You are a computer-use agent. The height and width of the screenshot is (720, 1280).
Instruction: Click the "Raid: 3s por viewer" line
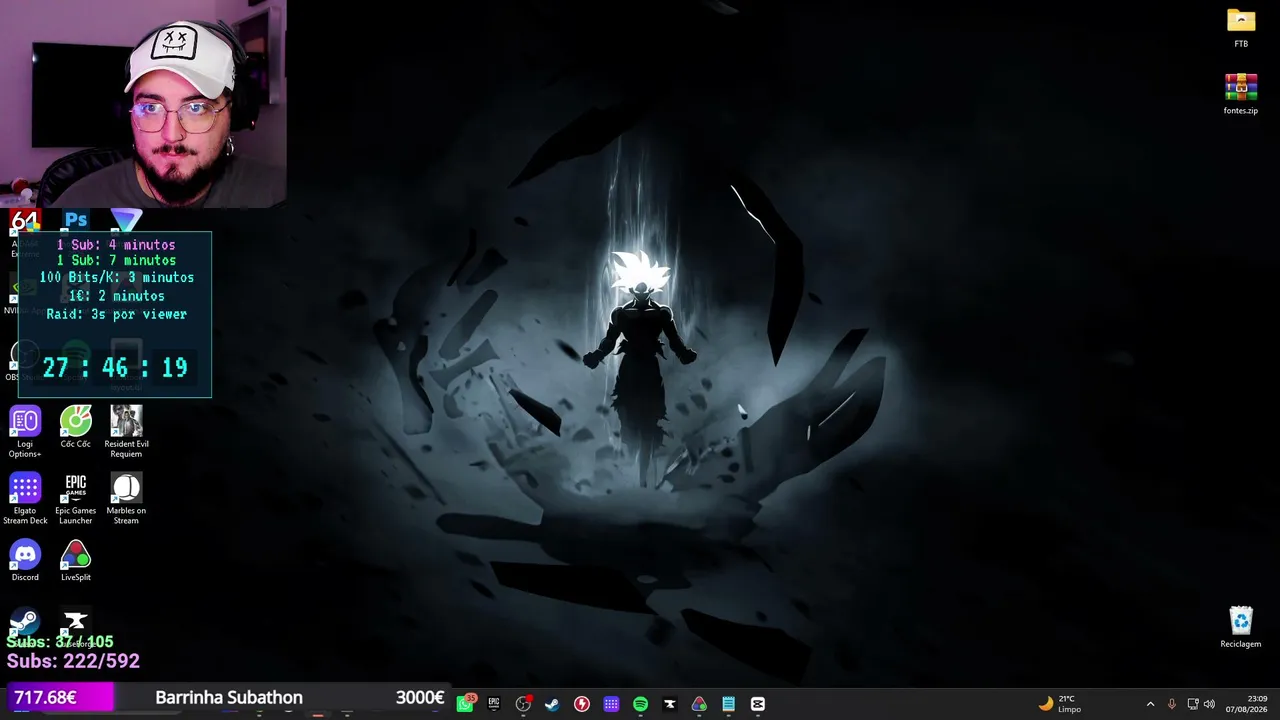pyautogui.click(x=116, y=314)
